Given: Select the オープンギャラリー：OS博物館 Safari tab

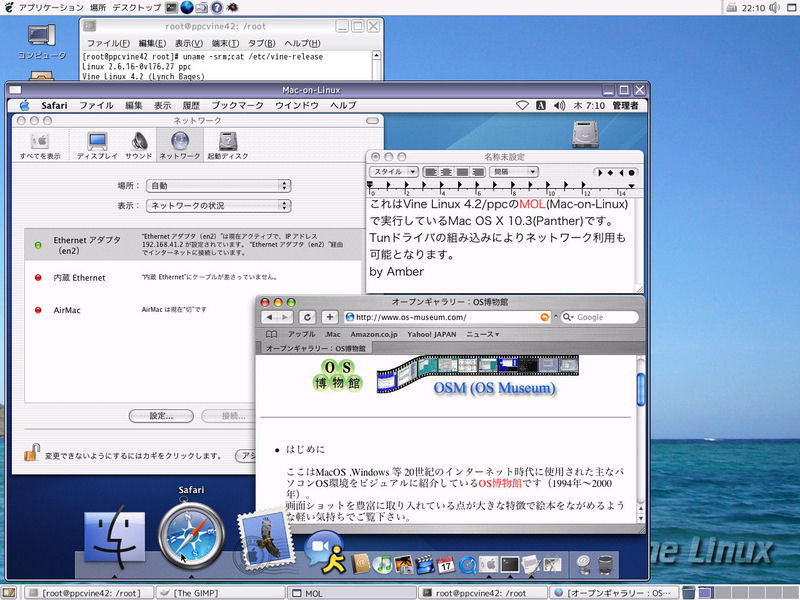Looking at the screenshot, I should 315,348.
